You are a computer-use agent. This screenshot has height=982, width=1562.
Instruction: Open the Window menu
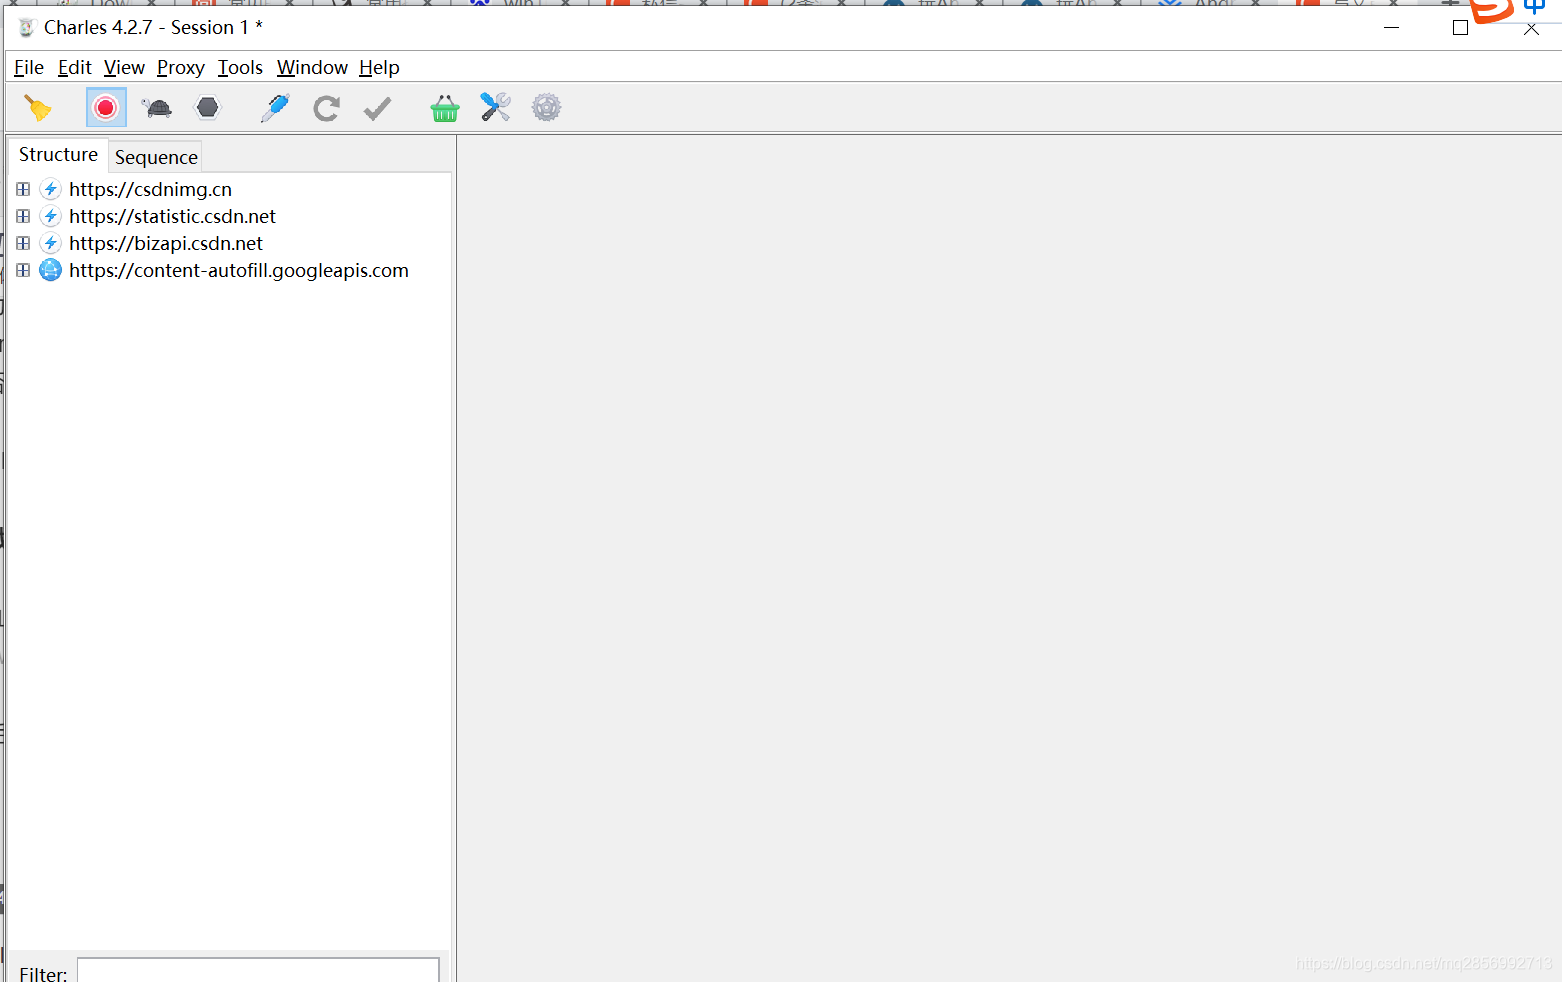pyautogui.click(x=312, y=67)
